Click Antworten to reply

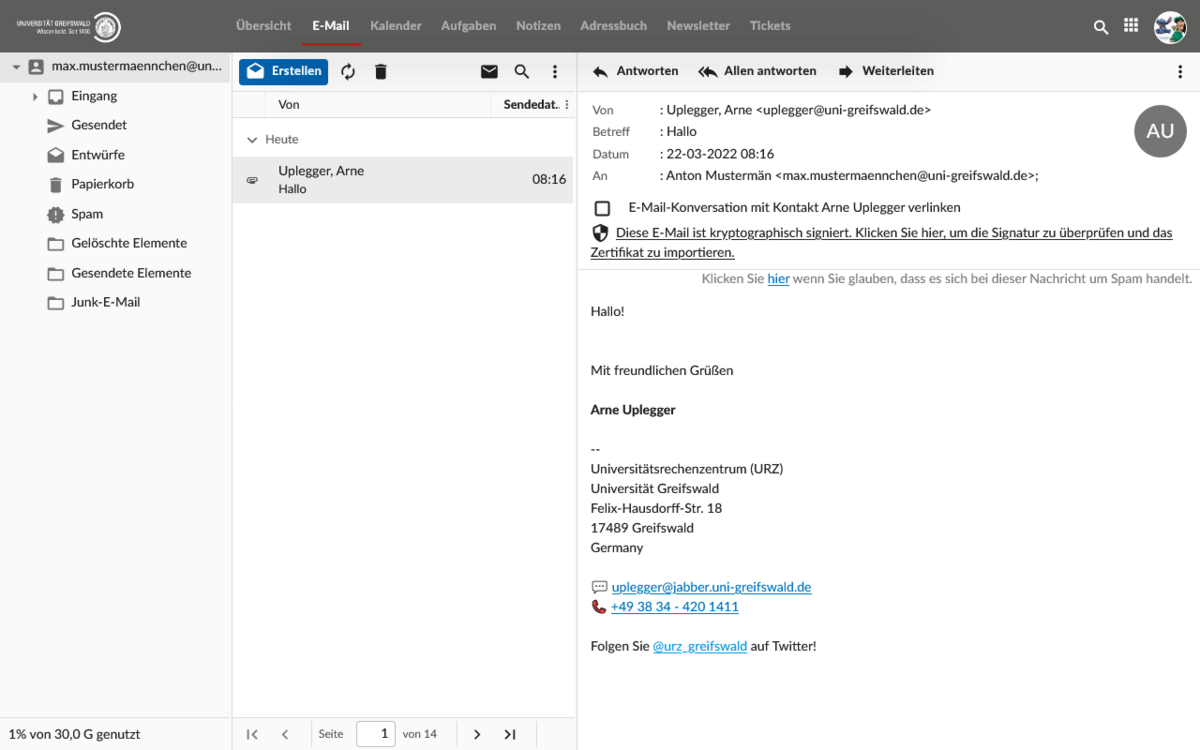pyautogui.click(x=636, y=71)
